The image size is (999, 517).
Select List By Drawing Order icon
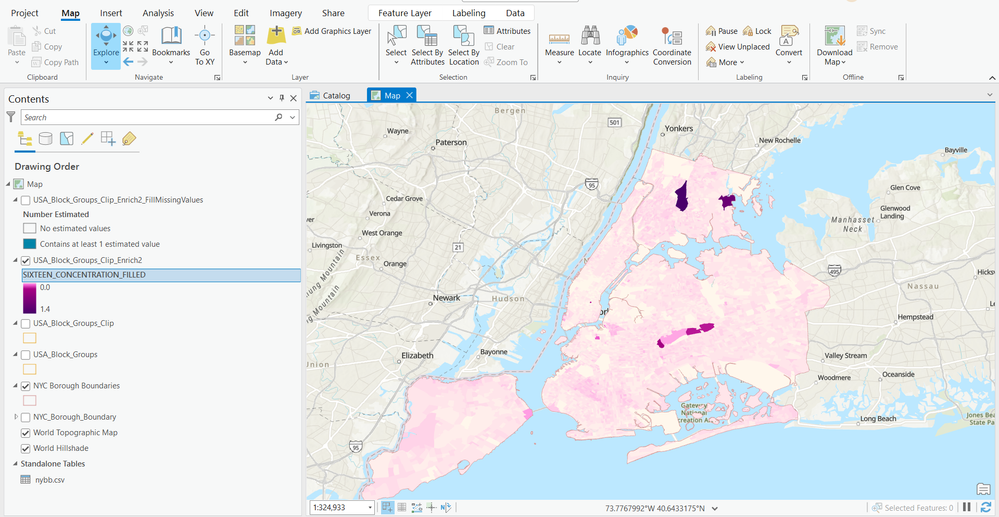pos(25,138)
